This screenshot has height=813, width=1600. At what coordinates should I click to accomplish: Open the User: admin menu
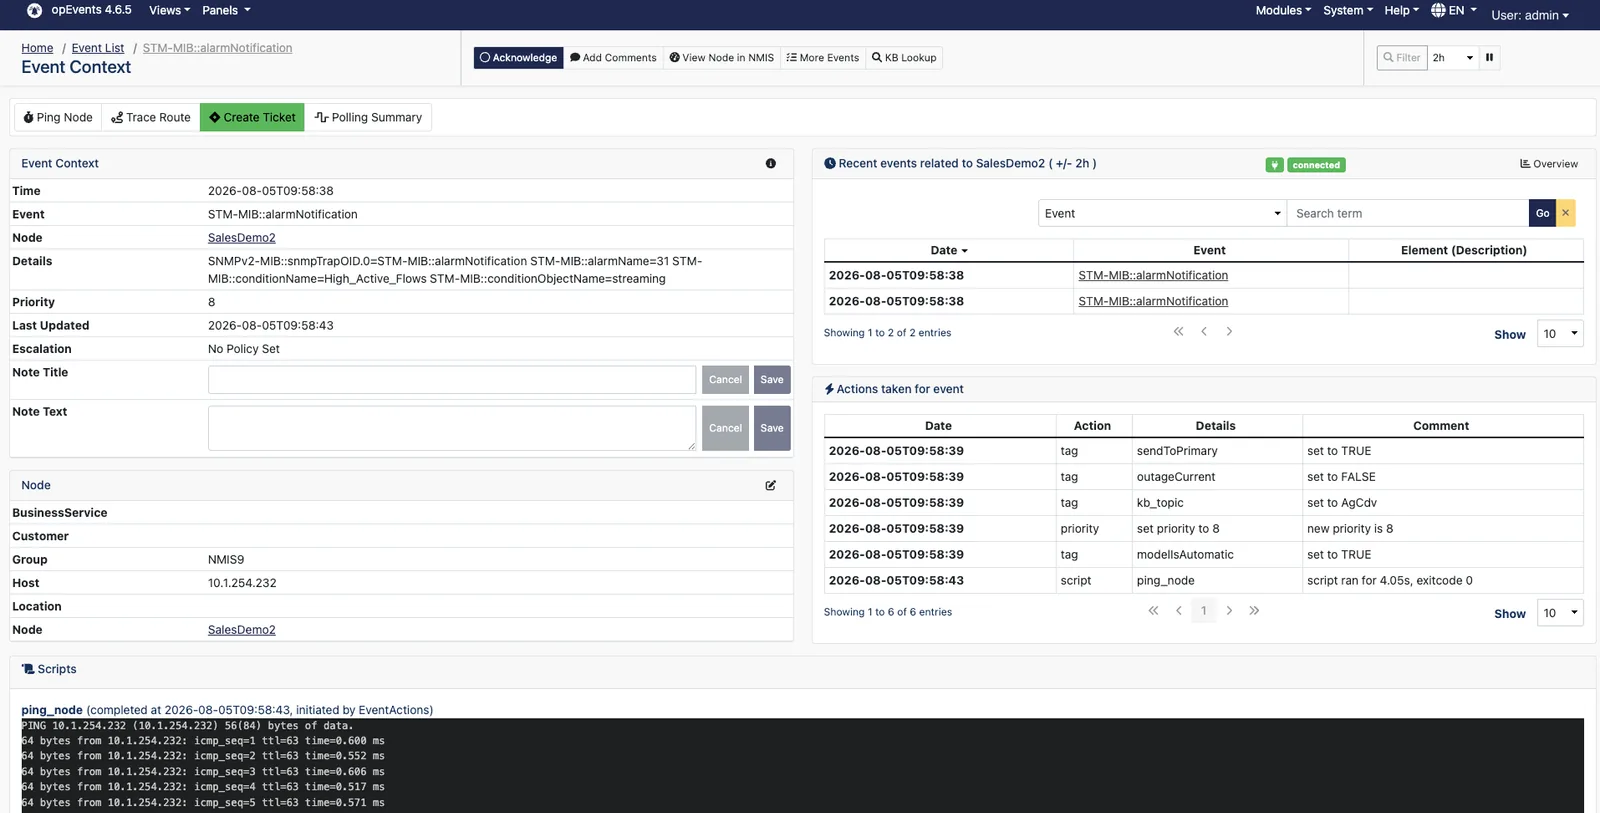tap(1530, 15)
